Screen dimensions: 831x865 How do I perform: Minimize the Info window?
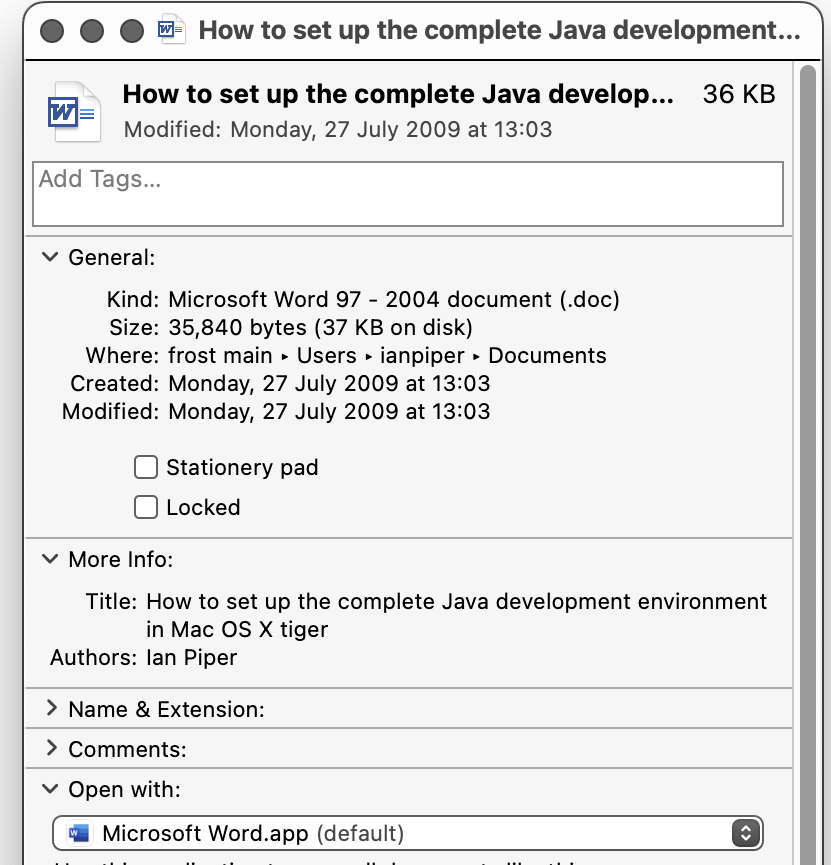(x=92, y=30)
